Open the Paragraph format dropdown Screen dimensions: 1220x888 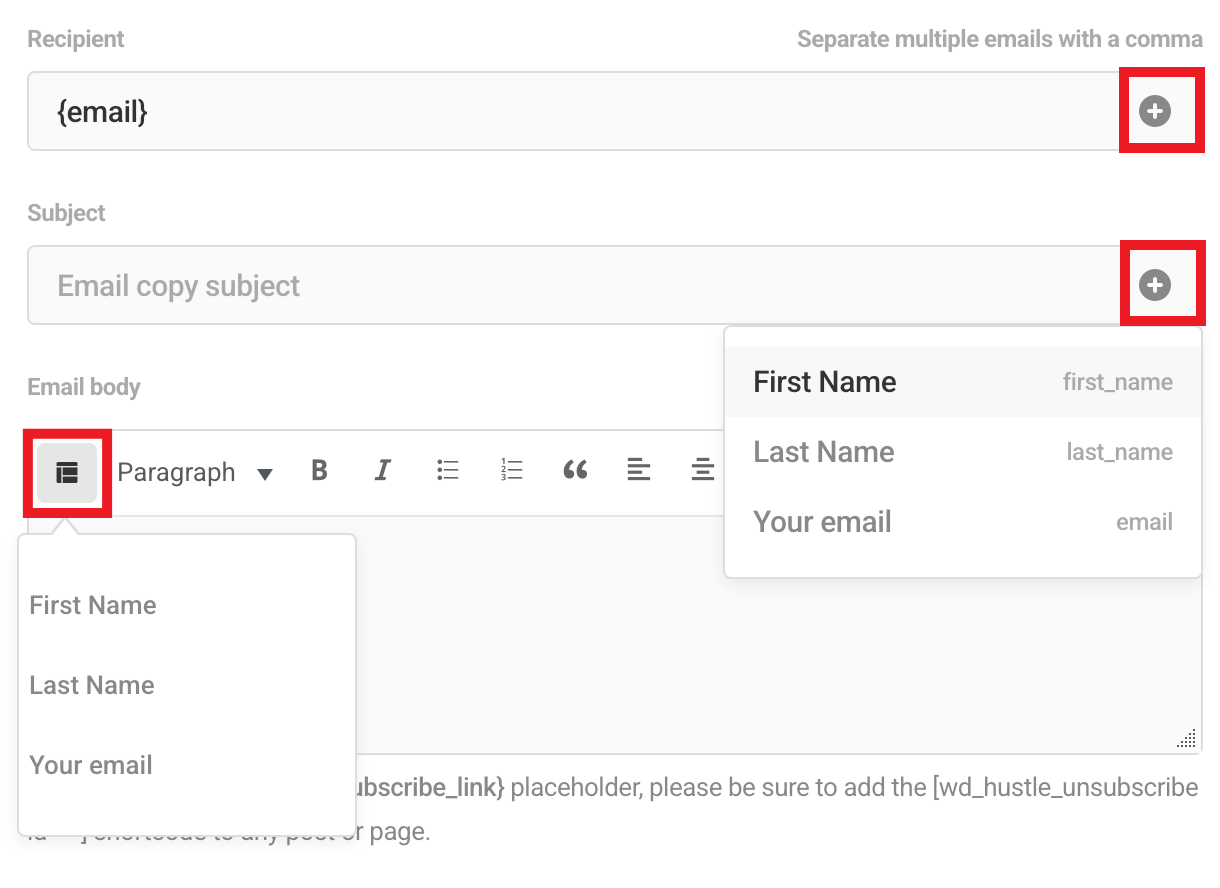coord(195,473)
